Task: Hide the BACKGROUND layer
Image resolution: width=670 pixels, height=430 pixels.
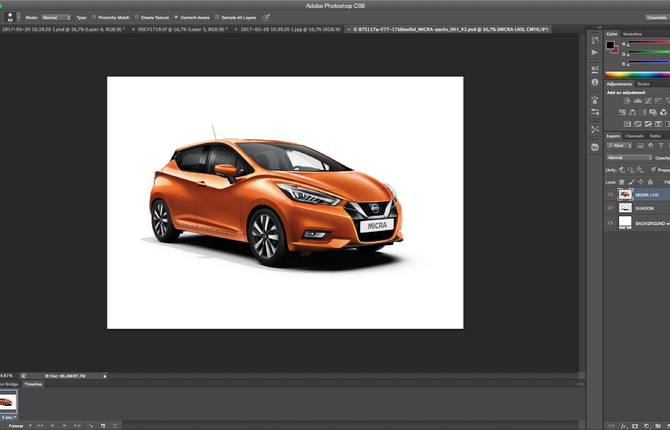Action: [610, 223]
